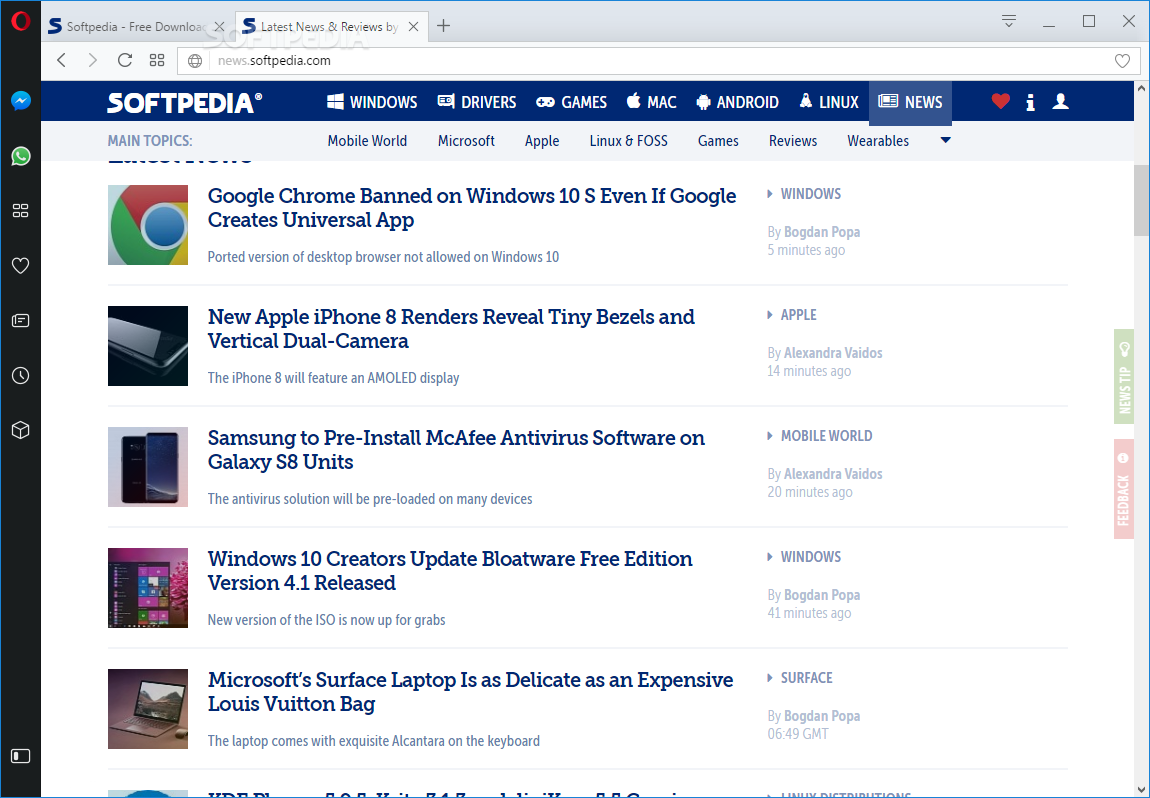Viewport: 1150px width, 798px height.
Task: Click the scrollbar up arrow
Action: coord(1141,88)
